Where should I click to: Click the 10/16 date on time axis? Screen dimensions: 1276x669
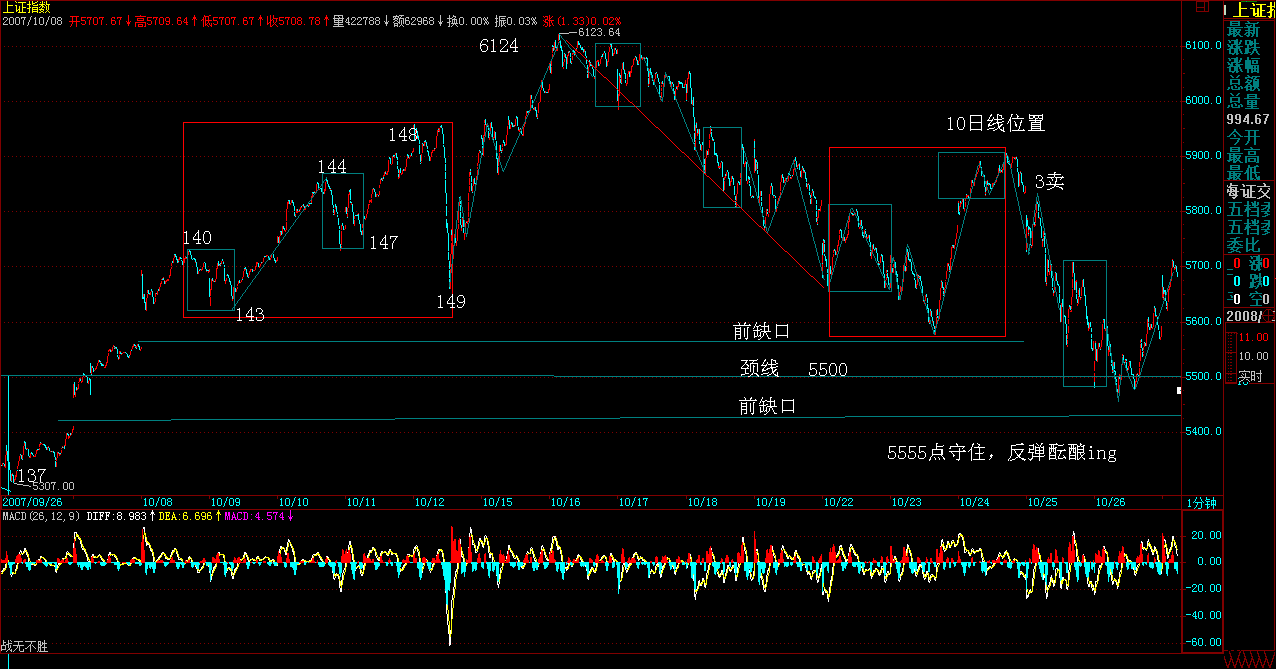coord(565,502)
